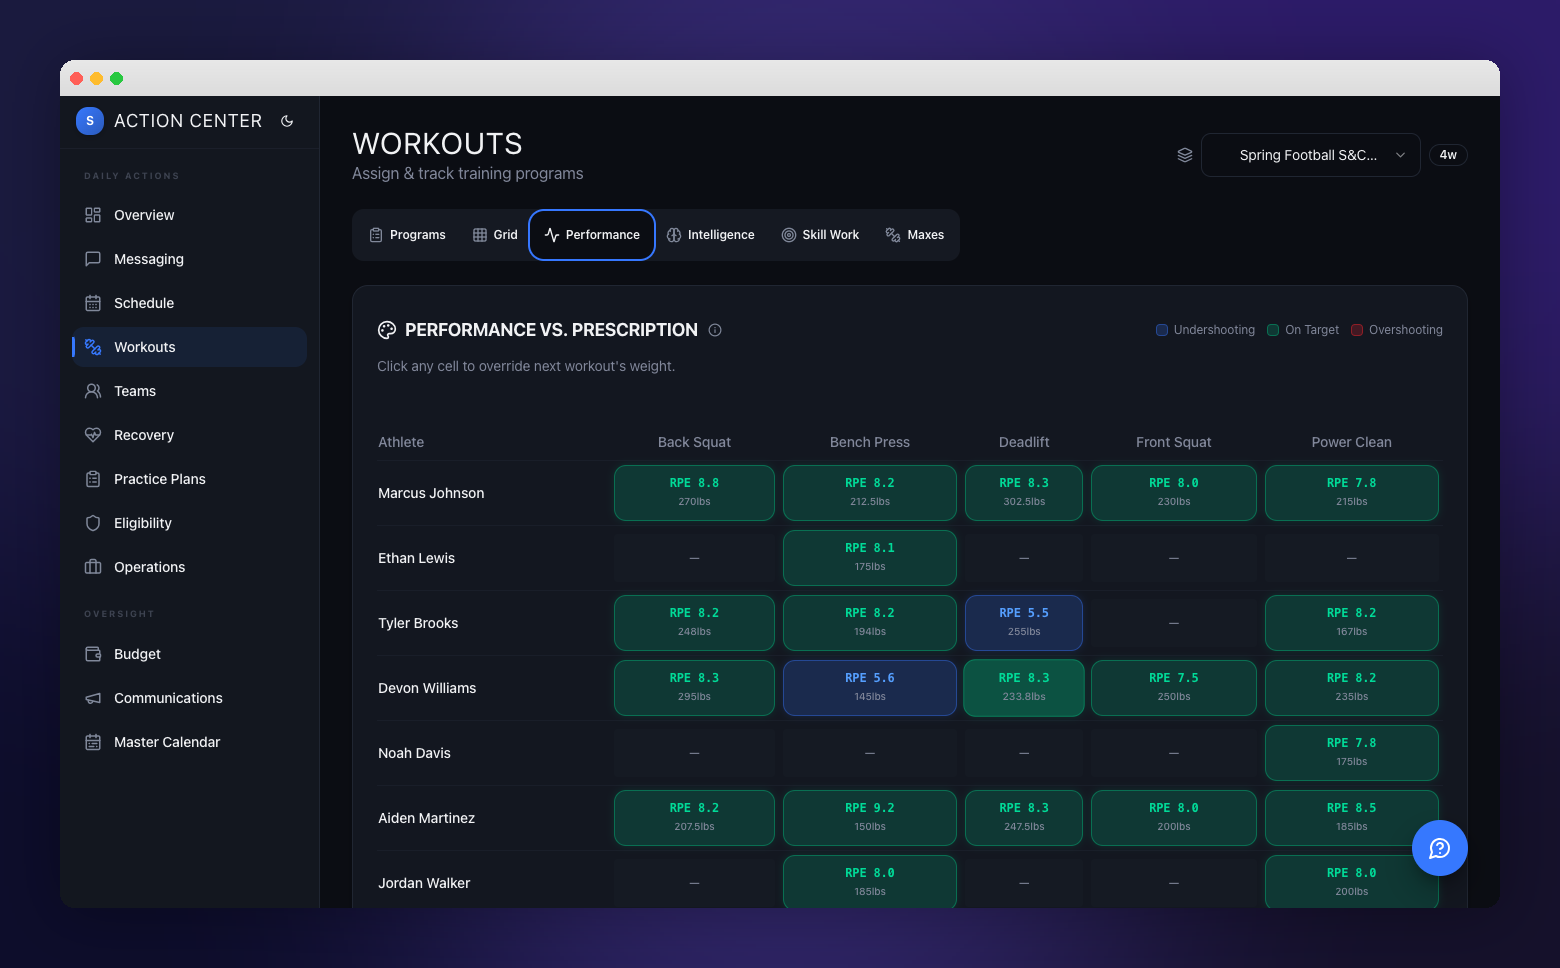The width and height of the screenshot is (1560, 968).
Task: Go to Schedule in sidebar
Action: click(189, 303)
